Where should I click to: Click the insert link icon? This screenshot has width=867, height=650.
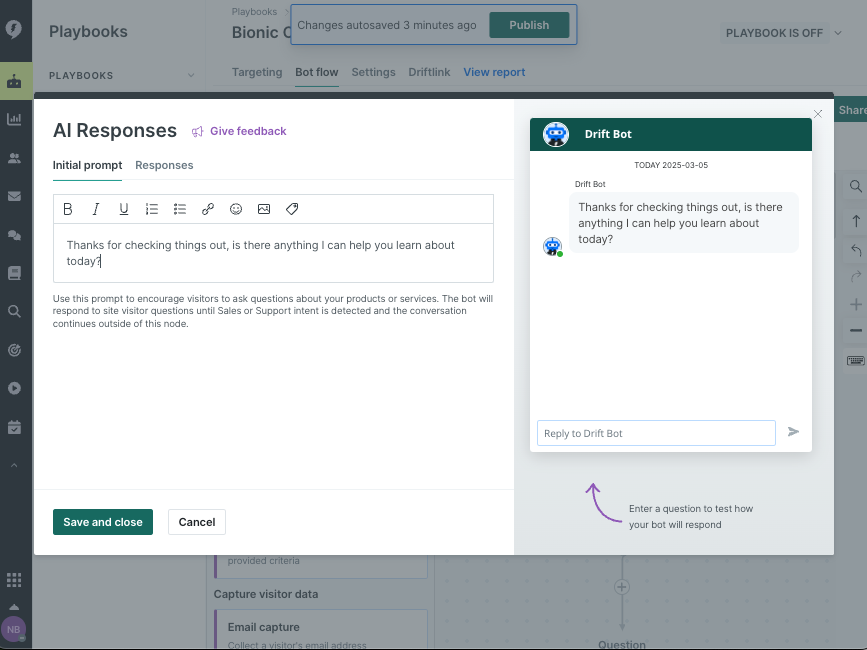pyautogui.click(x=208, y=209)
